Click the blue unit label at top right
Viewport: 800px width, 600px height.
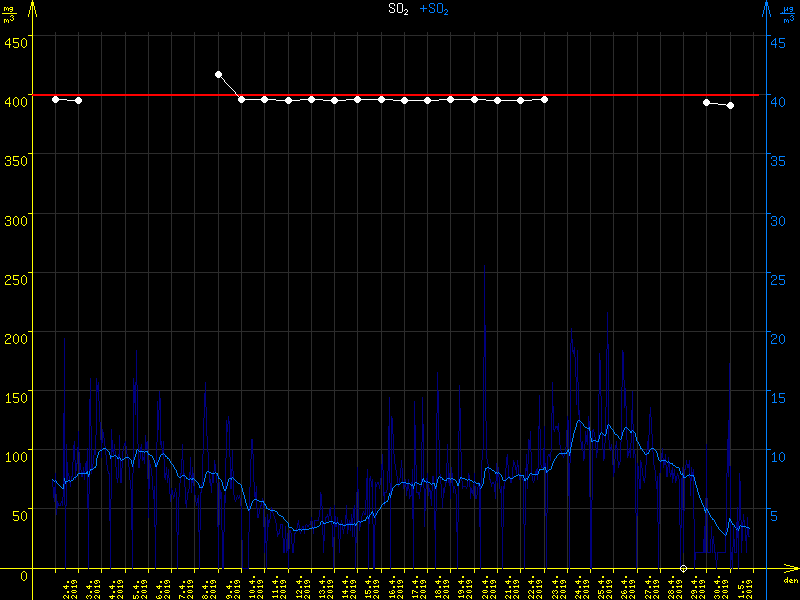(789, 13)
